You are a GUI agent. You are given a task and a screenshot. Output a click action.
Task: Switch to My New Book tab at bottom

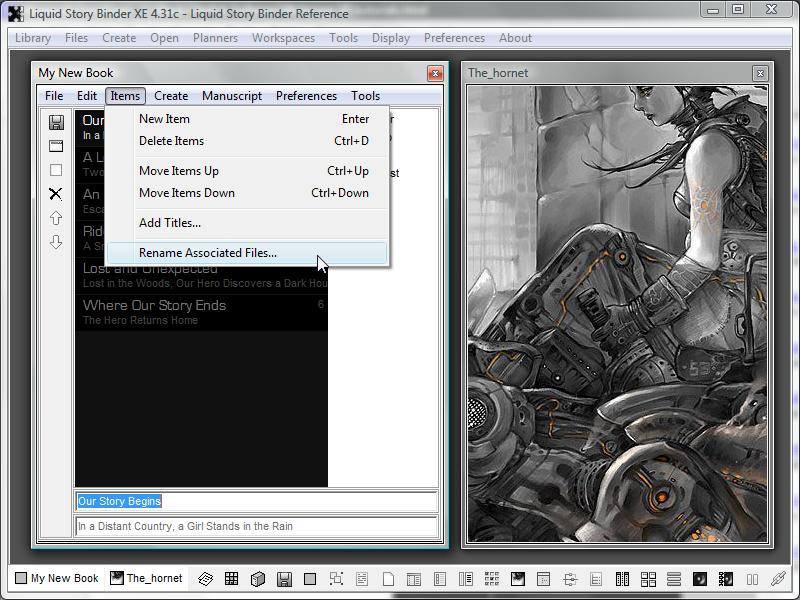pyautogui.click(x=57, y=578)
